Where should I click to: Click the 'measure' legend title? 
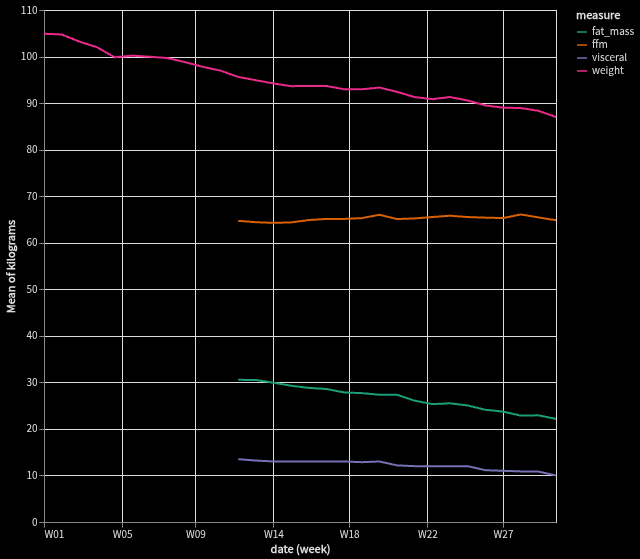(598, 16)
